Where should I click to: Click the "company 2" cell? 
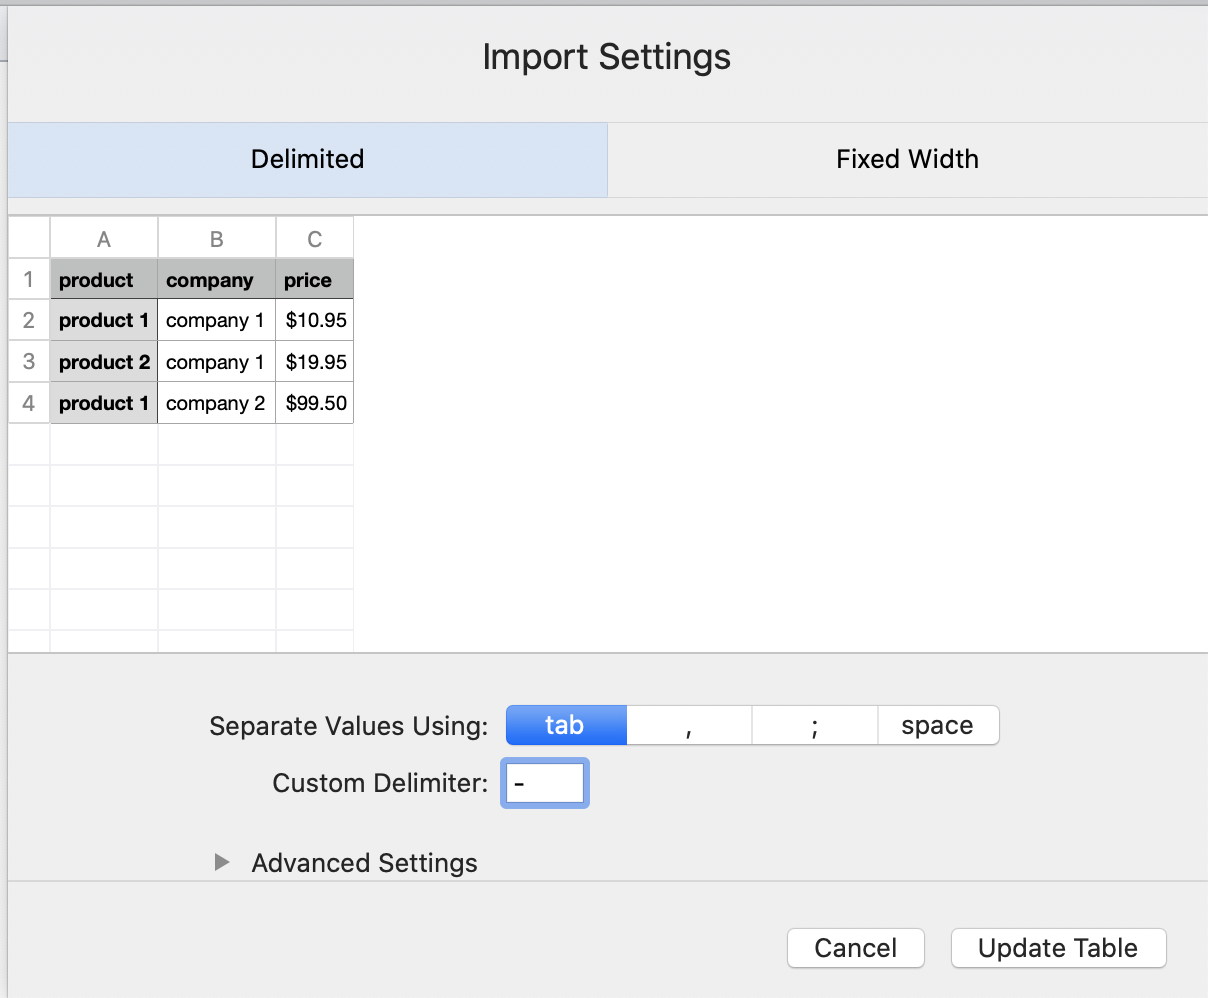pyautogui.click(x=216, y=403)
